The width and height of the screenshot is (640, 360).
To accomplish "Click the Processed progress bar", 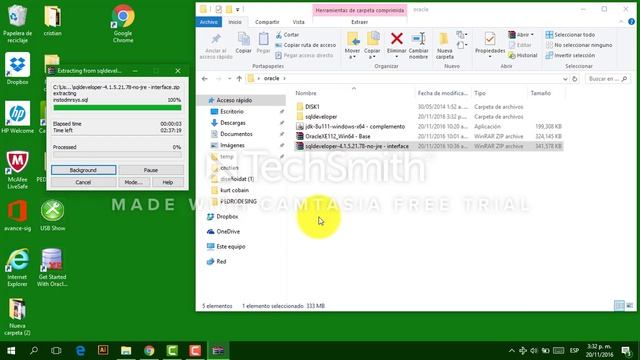I will pos(117,155).
